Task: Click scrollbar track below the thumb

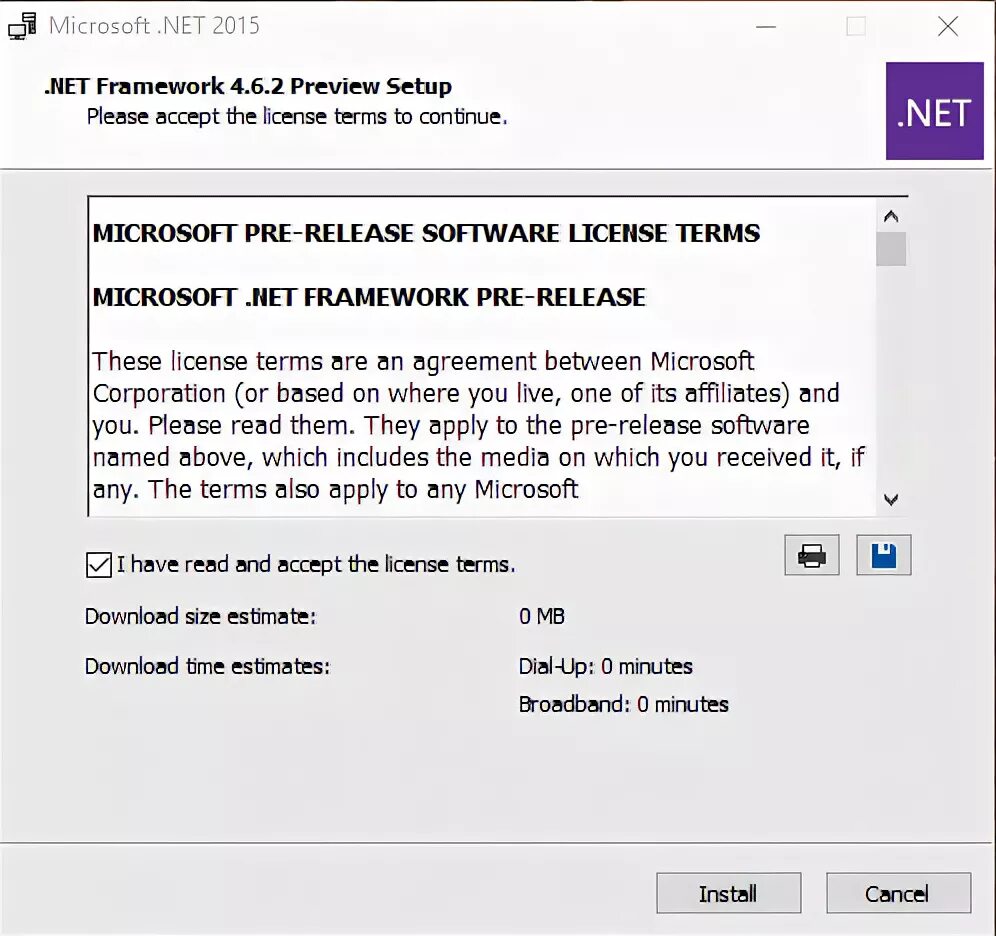Action: click(891, 376)
